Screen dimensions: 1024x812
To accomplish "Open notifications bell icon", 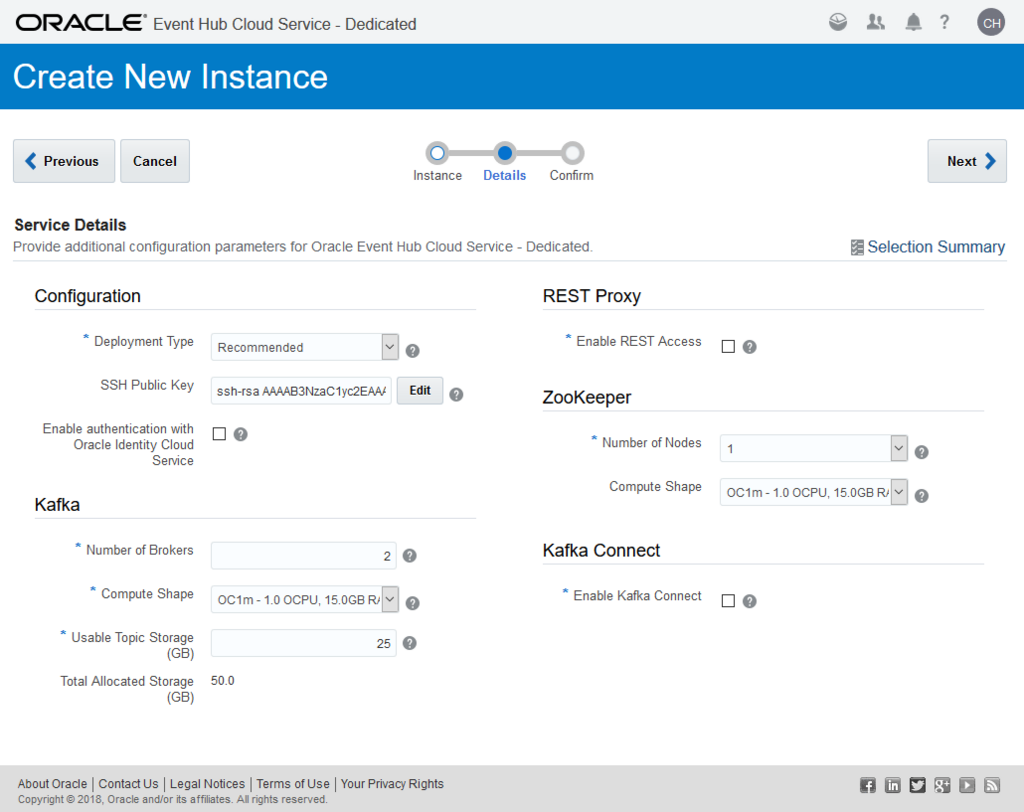I will pos(913,22).
